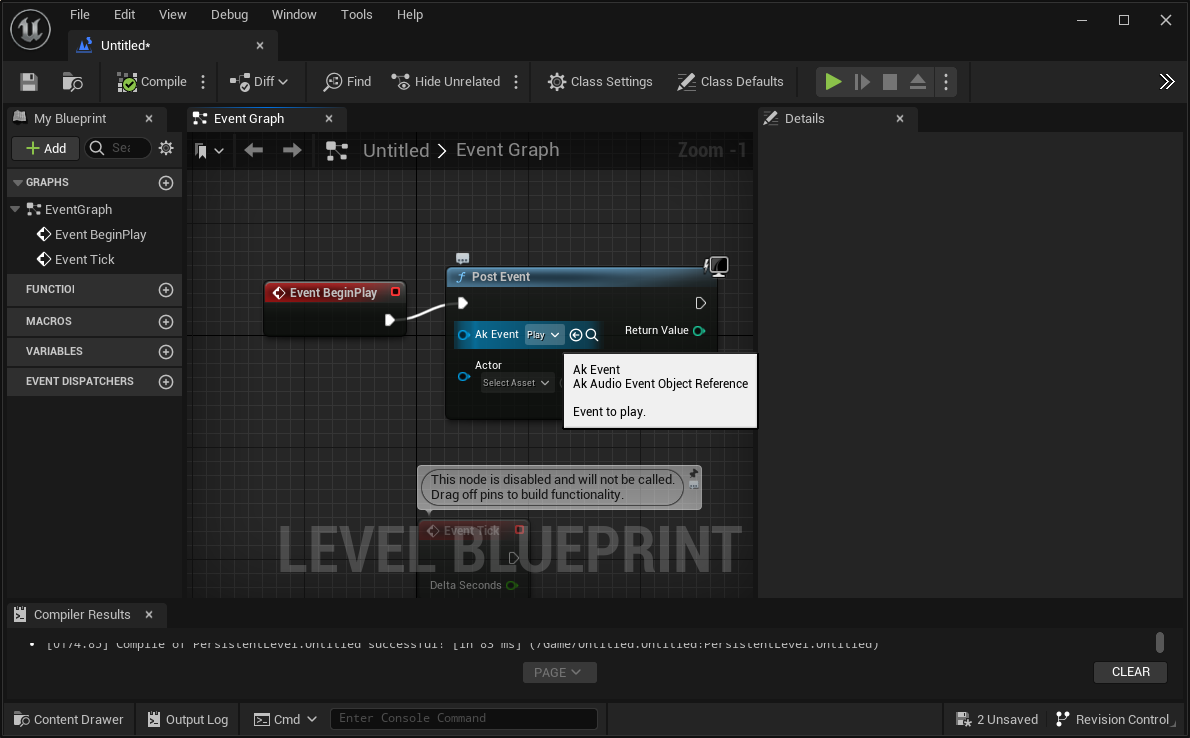1190x738 pixels.
Task: Close the Event Graph tab
Action: point(329,118)
